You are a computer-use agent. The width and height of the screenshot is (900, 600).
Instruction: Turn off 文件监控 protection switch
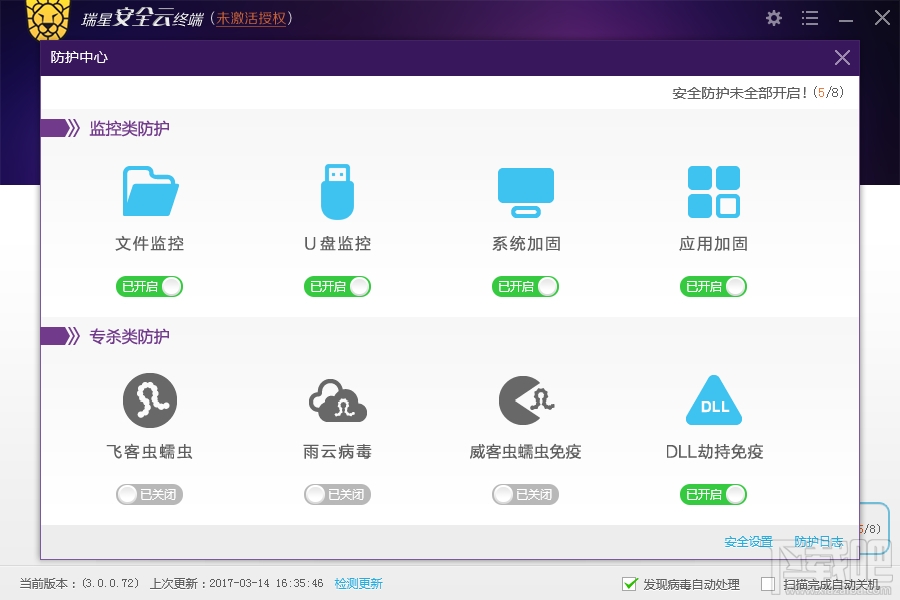point(149,286)
